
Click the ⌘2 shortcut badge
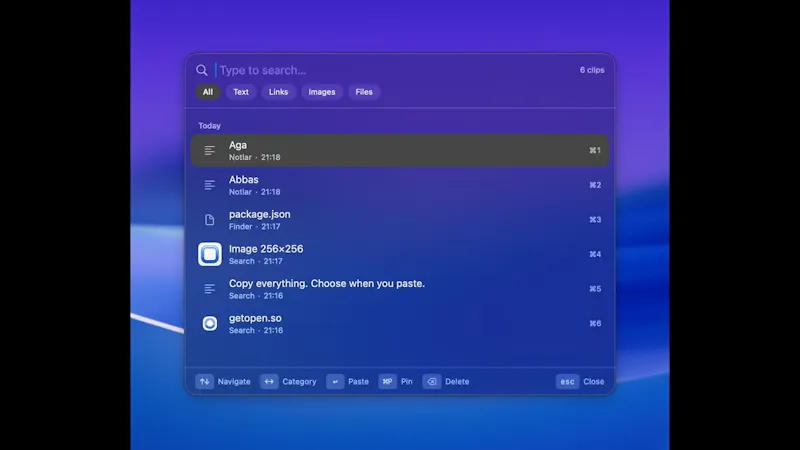595,185
